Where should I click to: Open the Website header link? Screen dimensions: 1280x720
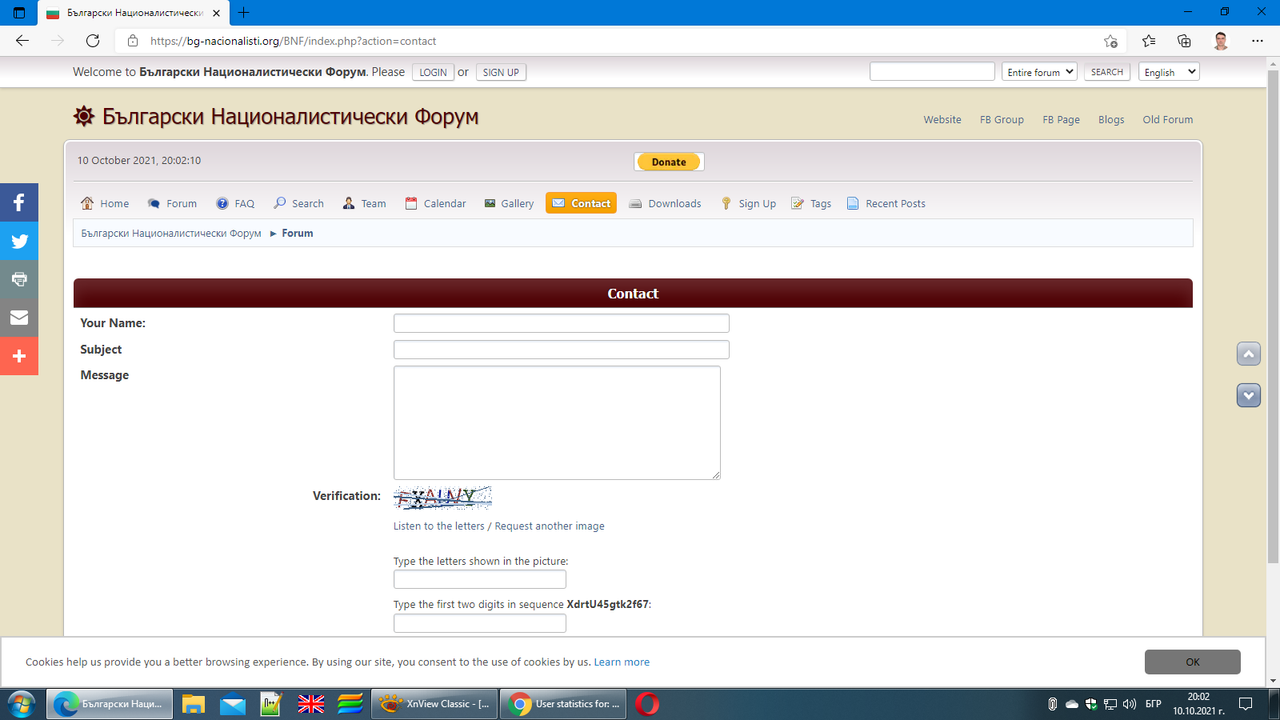point(942,119)
